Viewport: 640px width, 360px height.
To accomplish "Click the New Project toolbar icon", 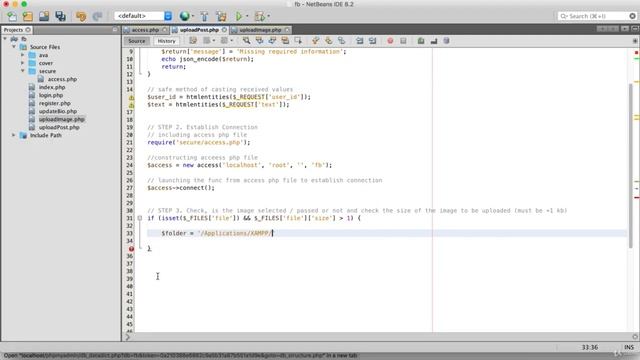I will tap(28, 16).
